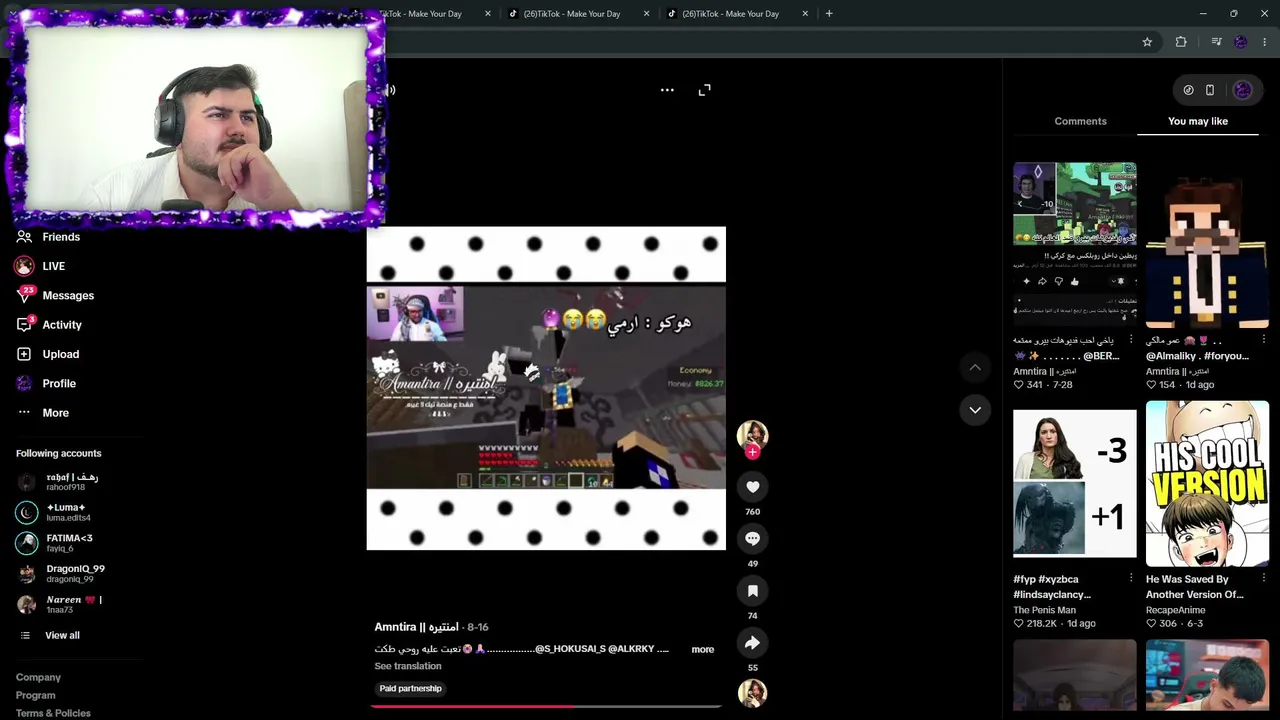This screenshot has height=720, width=1280.
Task: Share the video via arrow icon
Action: click(x=753, y=643)
